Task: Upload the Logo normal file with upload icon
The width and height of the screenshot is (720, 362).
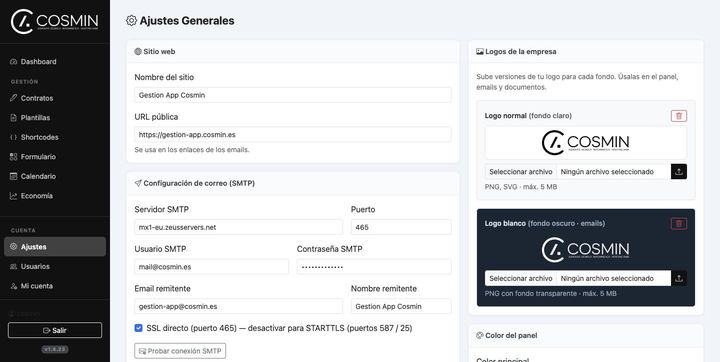Action: (679, 172)
